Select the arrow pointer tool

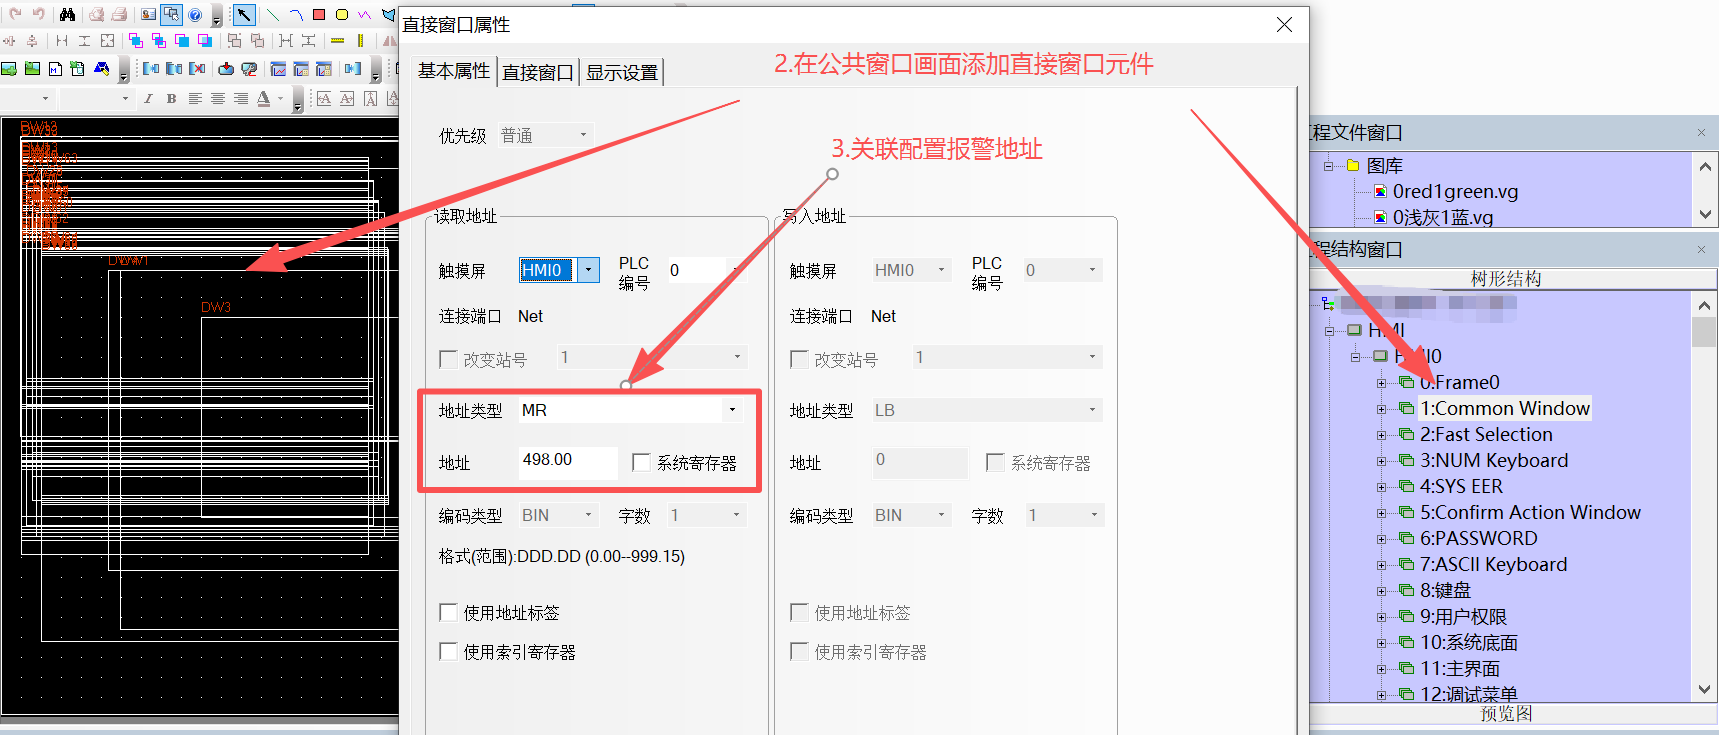(x=243, y=14)
